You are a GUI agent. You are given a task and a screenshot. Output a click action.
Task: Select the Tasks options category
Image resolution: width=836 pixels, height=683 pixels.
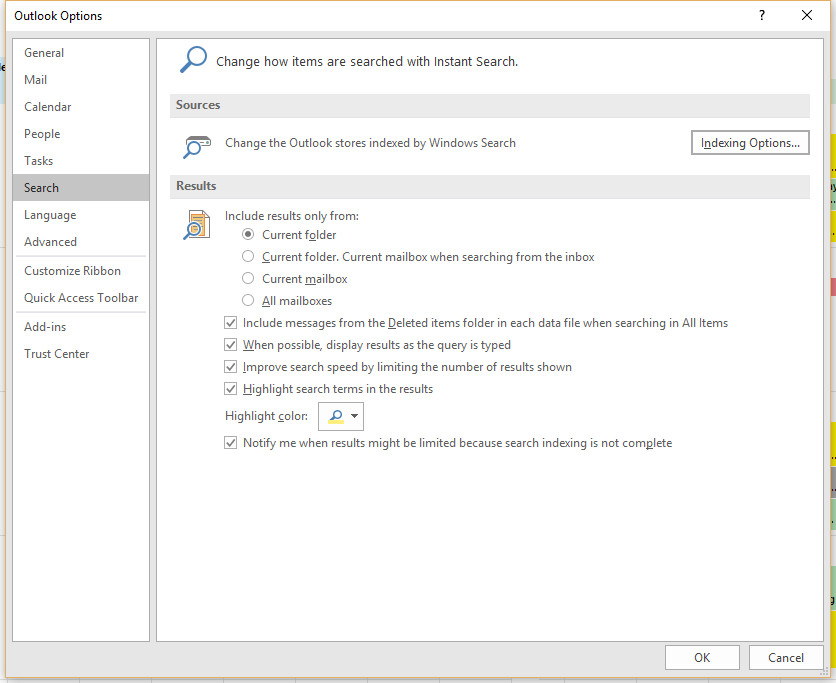[81, 160]
